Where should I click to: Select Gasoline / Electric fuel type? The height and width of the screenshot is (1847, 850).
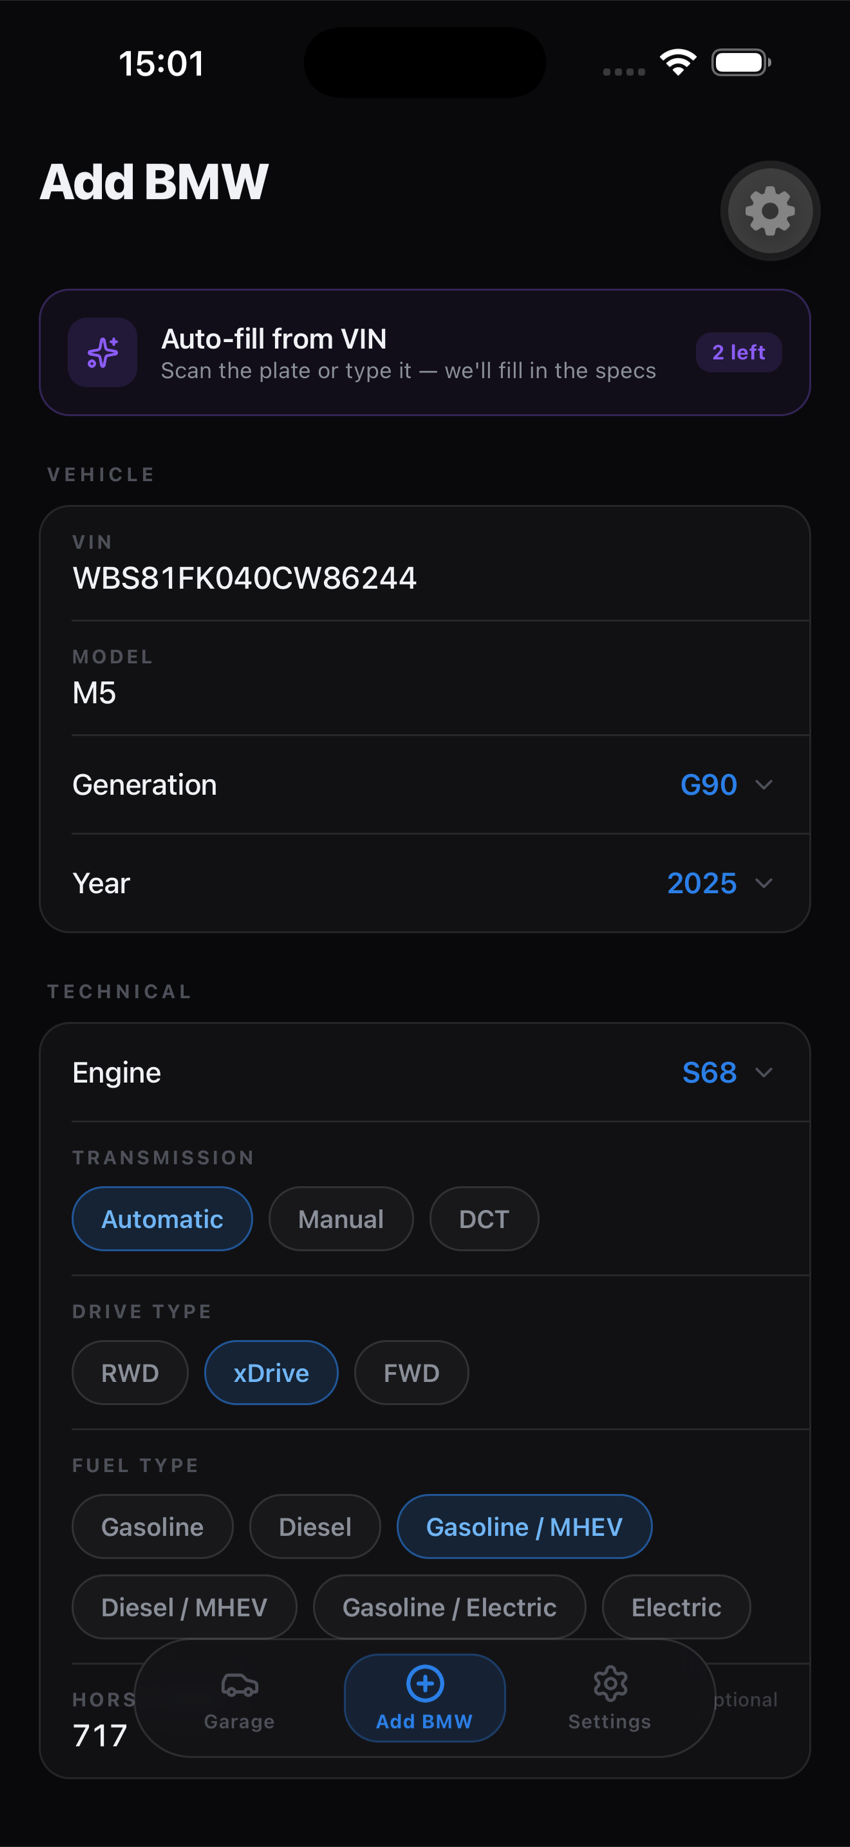(x=449, y=1607)
